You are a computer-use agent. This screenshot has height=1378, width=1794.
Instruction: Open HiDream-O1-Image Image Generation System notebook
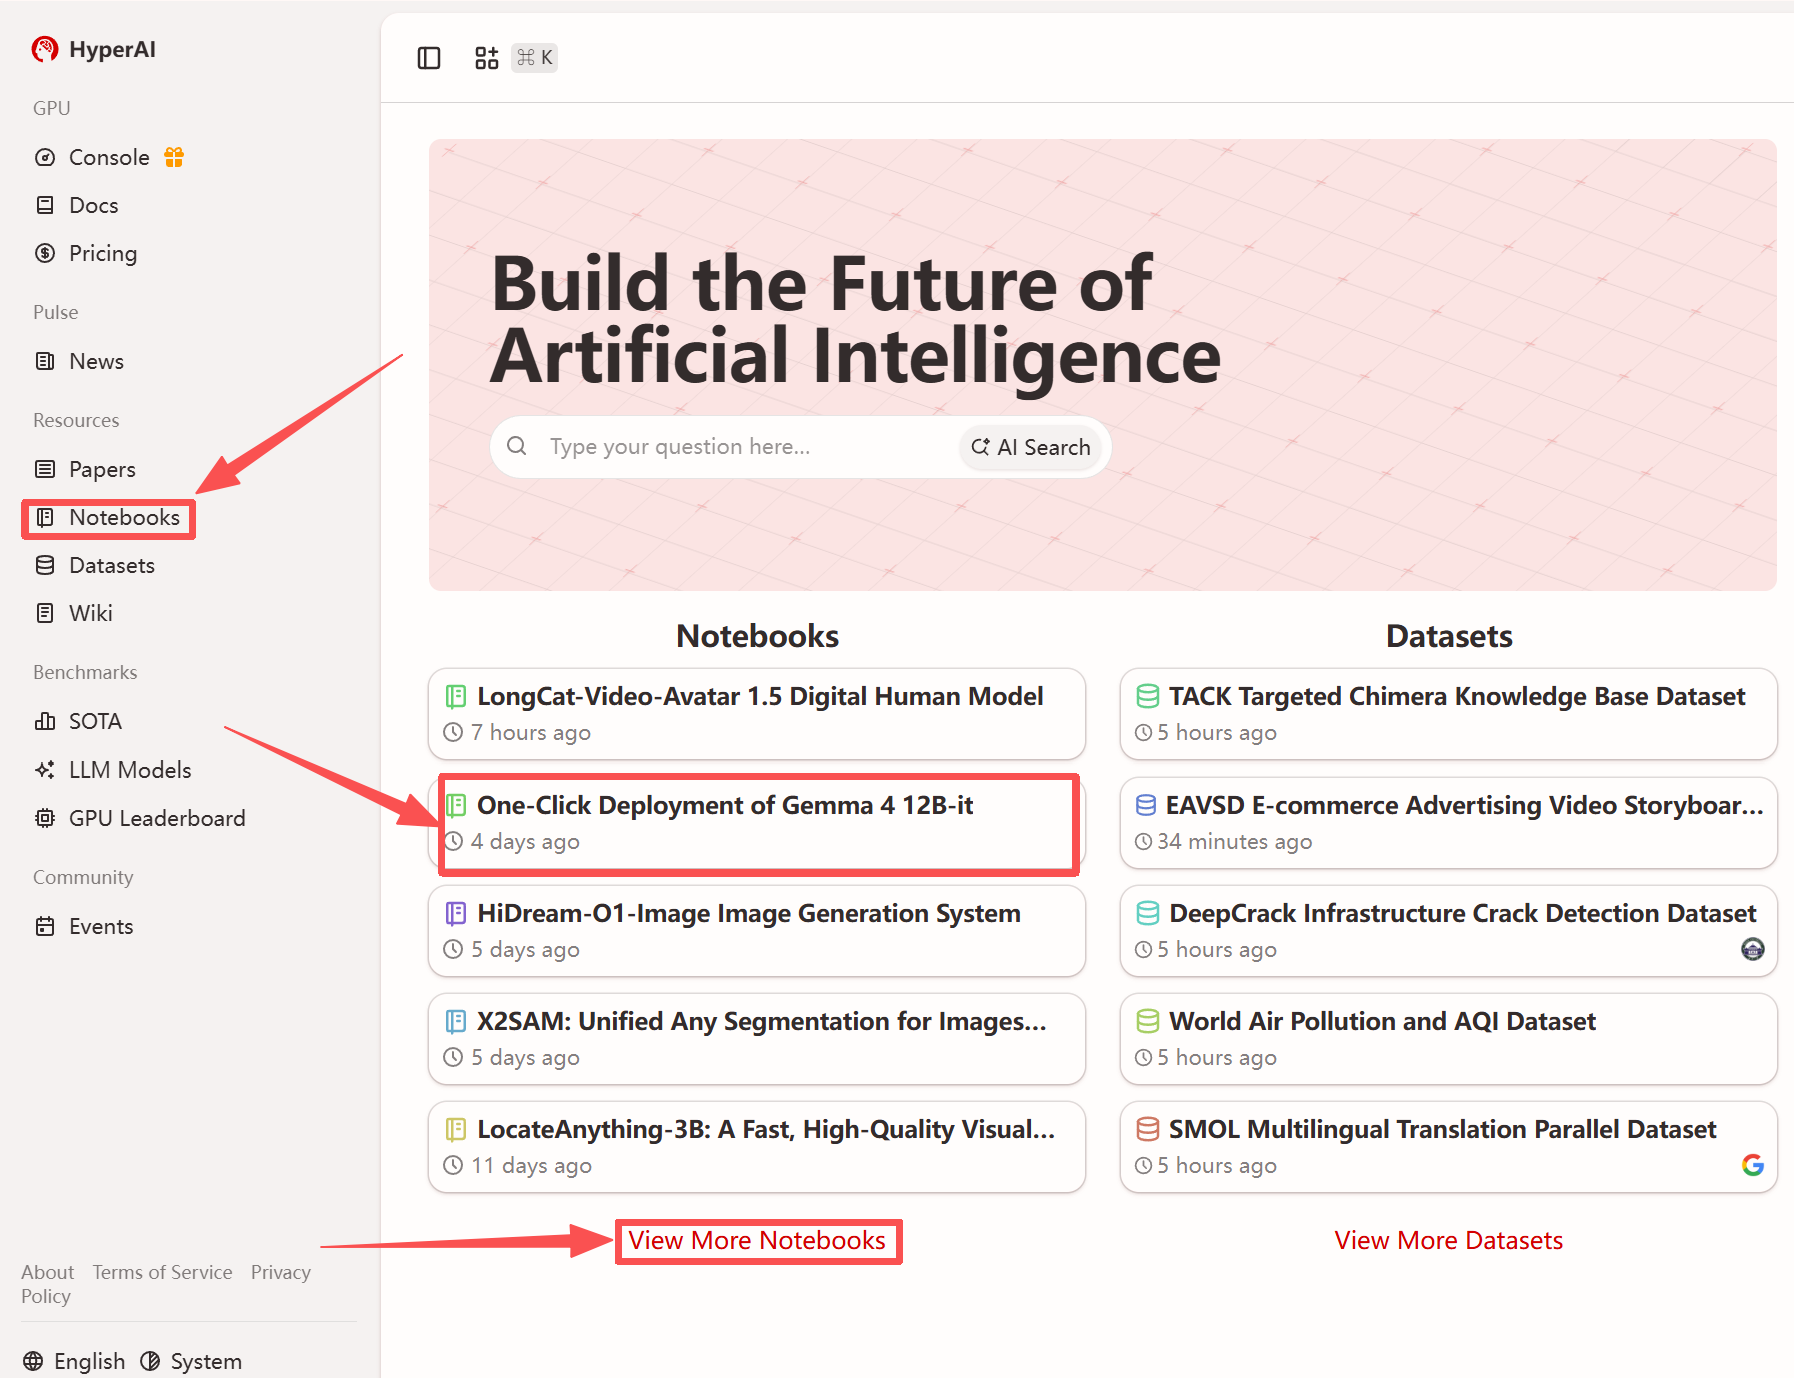click(757, 931)
